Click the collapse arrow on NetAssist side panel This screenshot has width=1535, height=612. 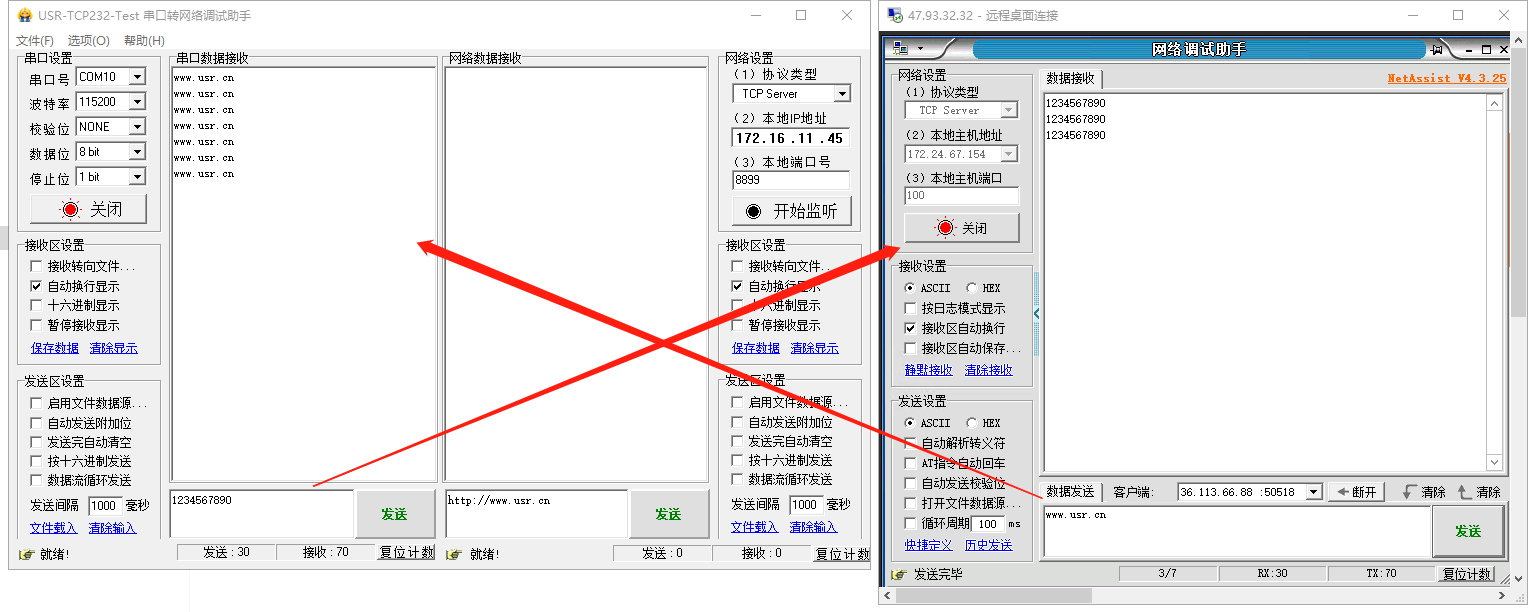pos(1036,314)
